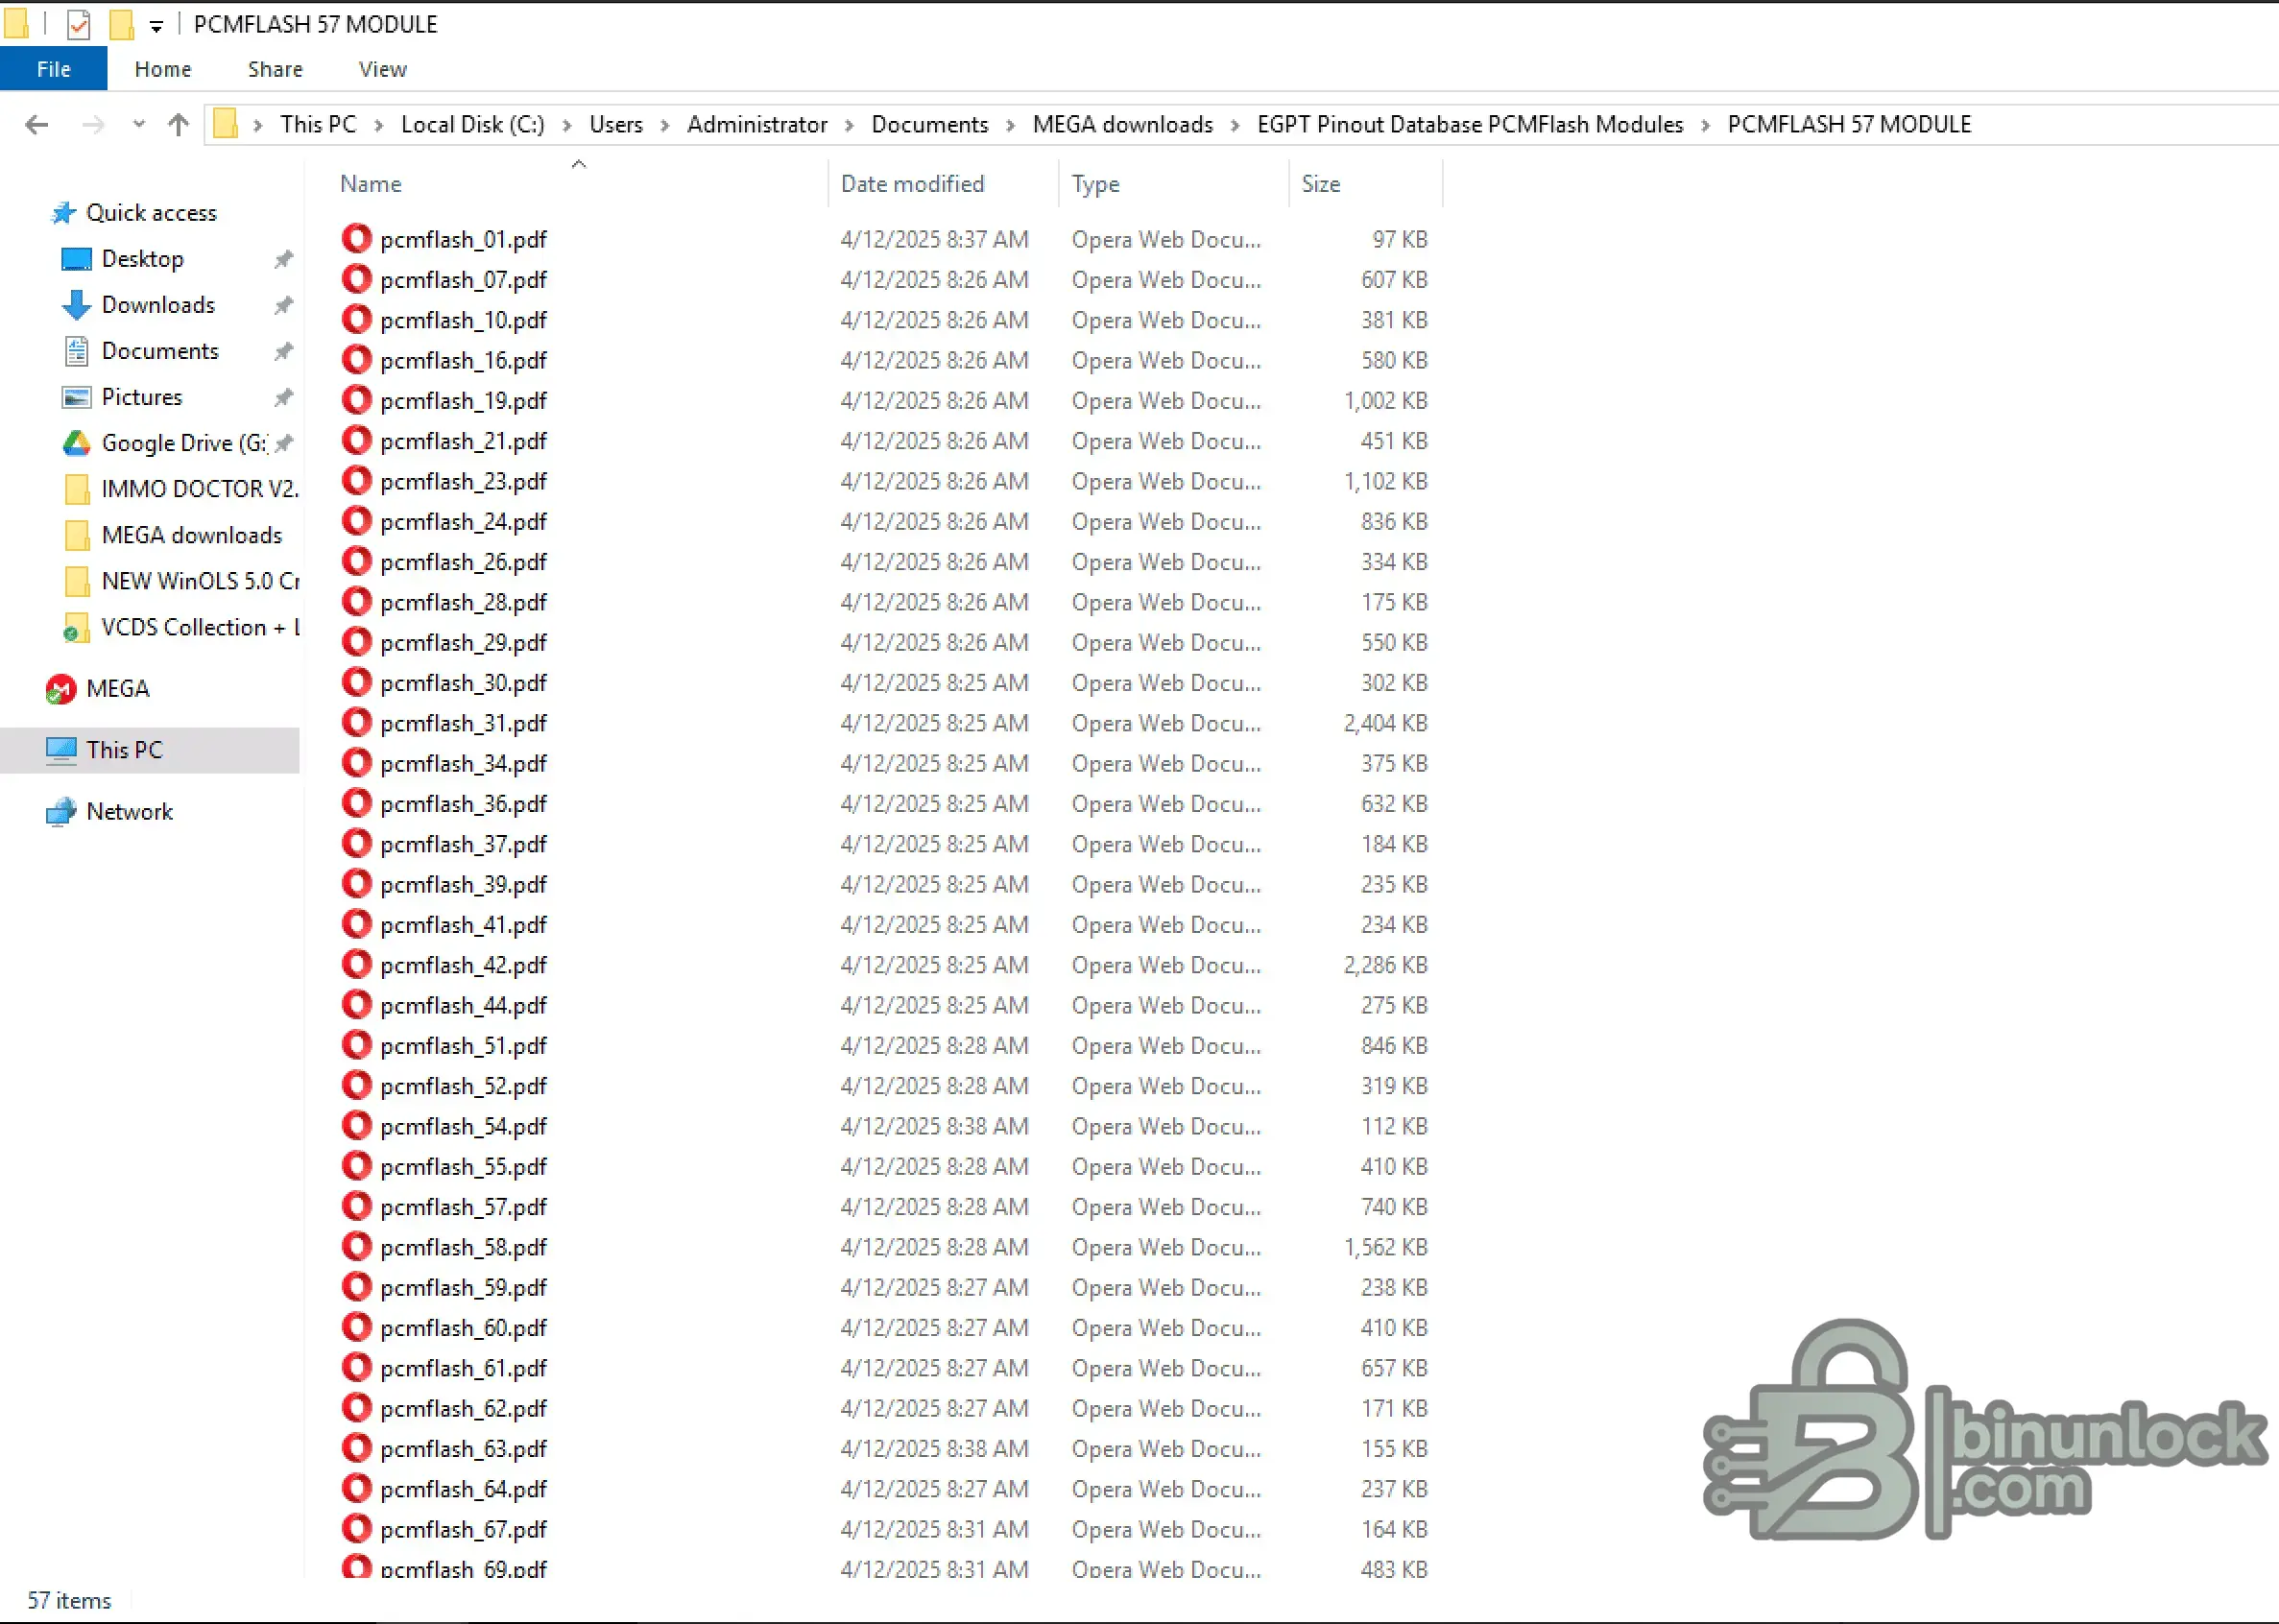The image size is (2279, 1624).
Task: Open NEW WinOLS 5.0 folder in sidebar
Action: (200, 581)
